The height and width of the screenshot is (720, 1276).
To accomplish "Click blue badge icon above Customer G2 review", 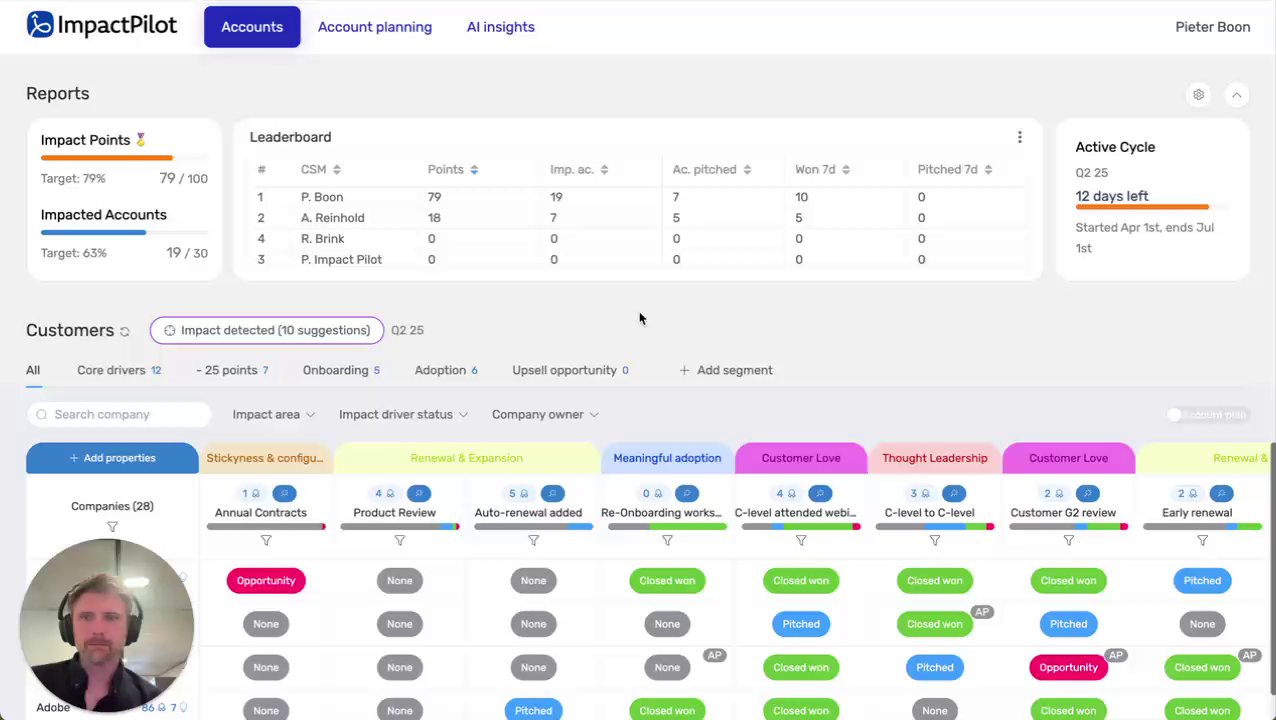I will (x=1087, y=493).
